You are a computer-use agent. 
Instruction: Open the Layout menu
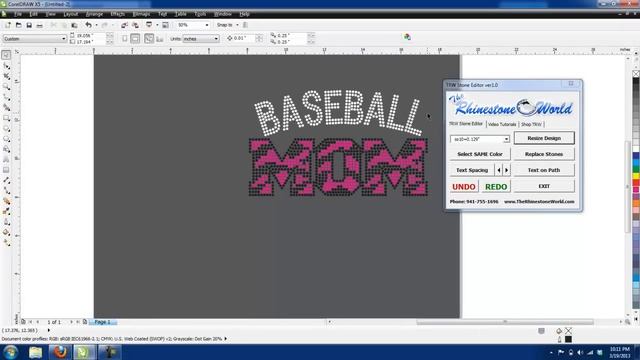pyautogui.click(x=71, y=14)
